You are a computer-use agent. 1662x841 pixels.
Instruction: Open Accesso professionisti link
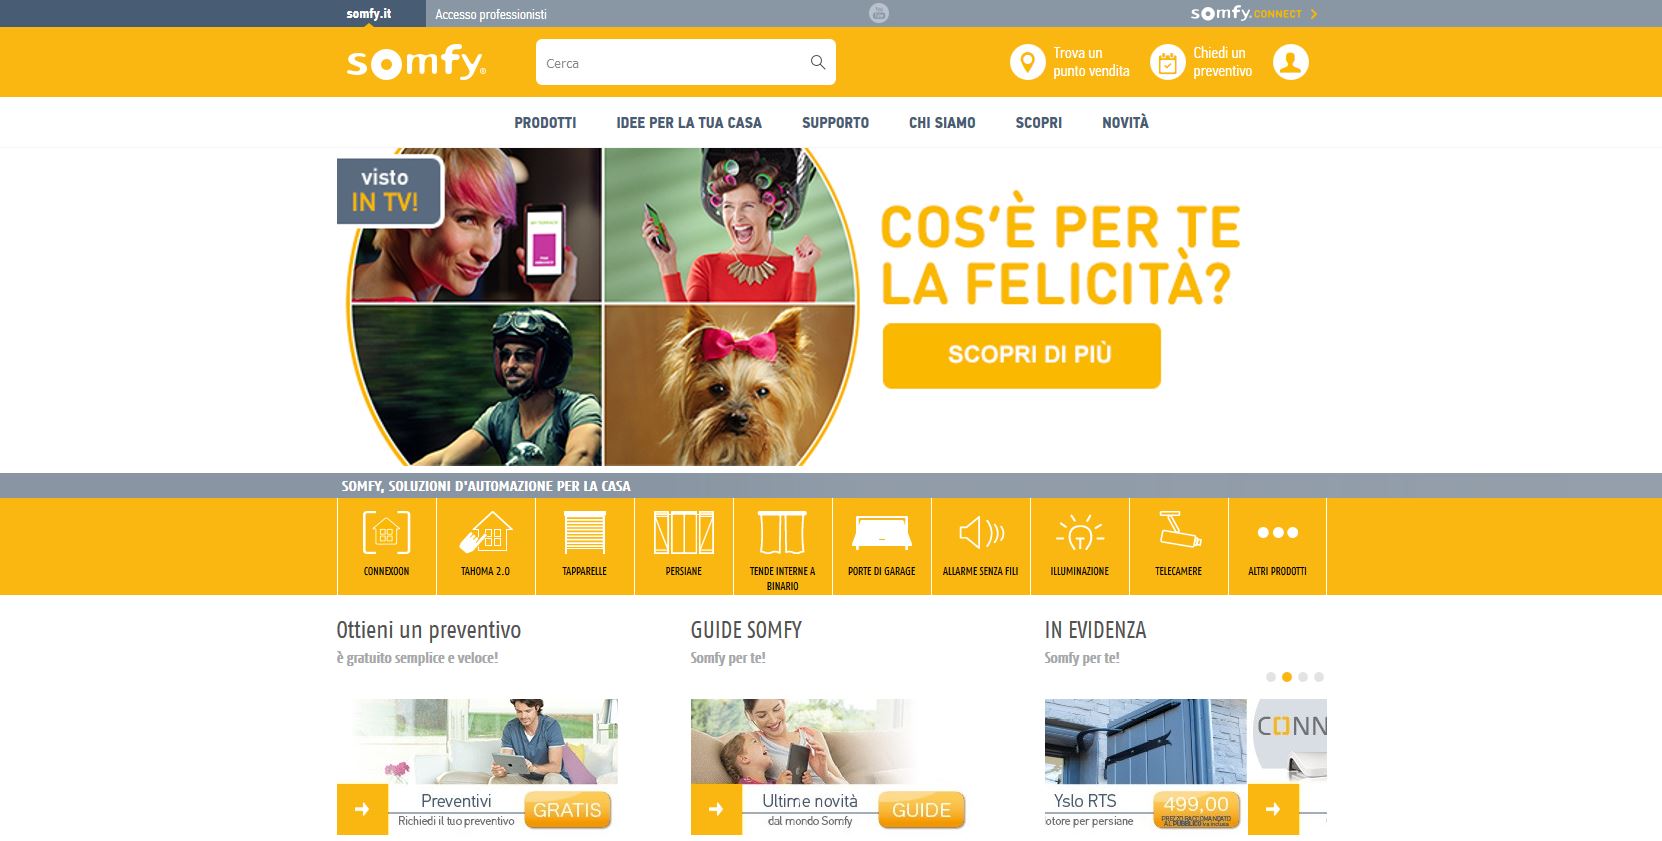[x=491, y=14]
